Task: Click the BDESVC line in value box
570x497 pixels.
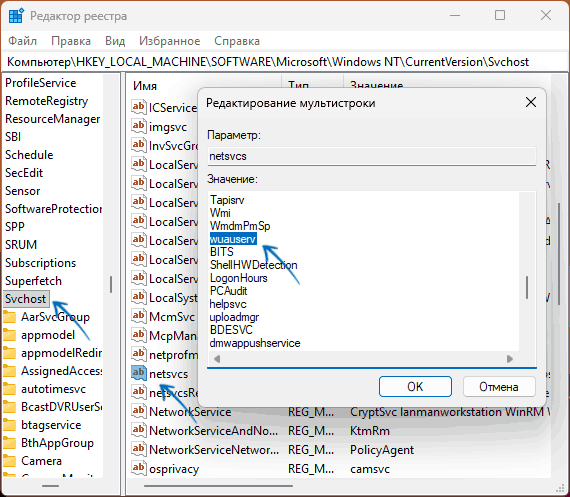Action: [x=231, y=330]
